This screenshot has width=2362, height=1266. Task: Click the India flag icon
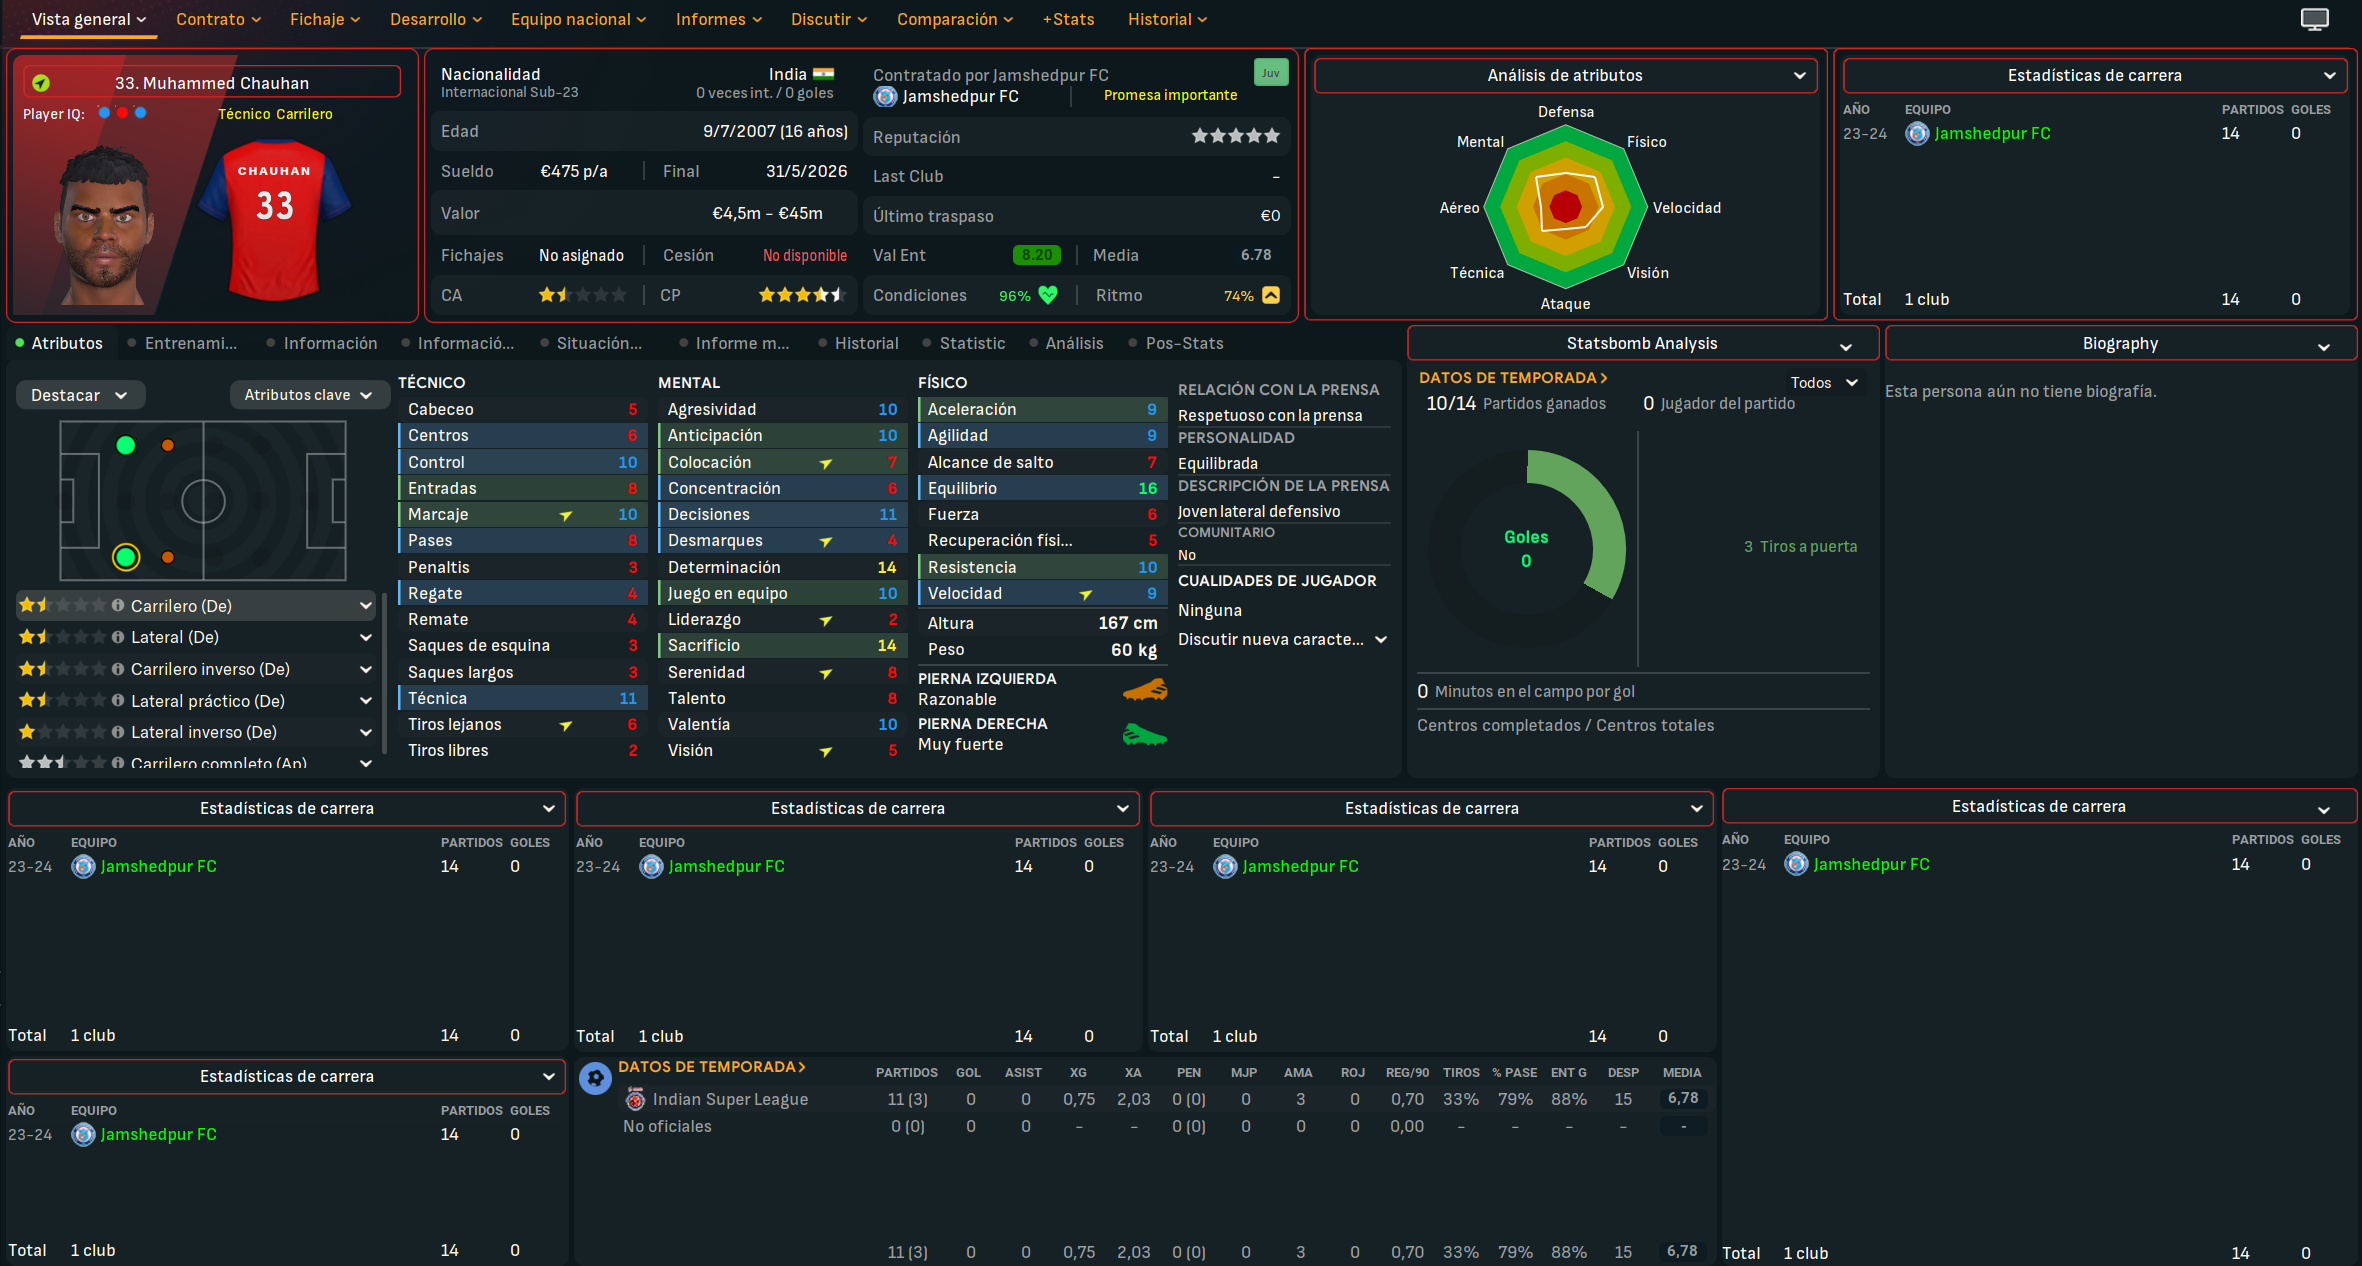pos(823,74)
